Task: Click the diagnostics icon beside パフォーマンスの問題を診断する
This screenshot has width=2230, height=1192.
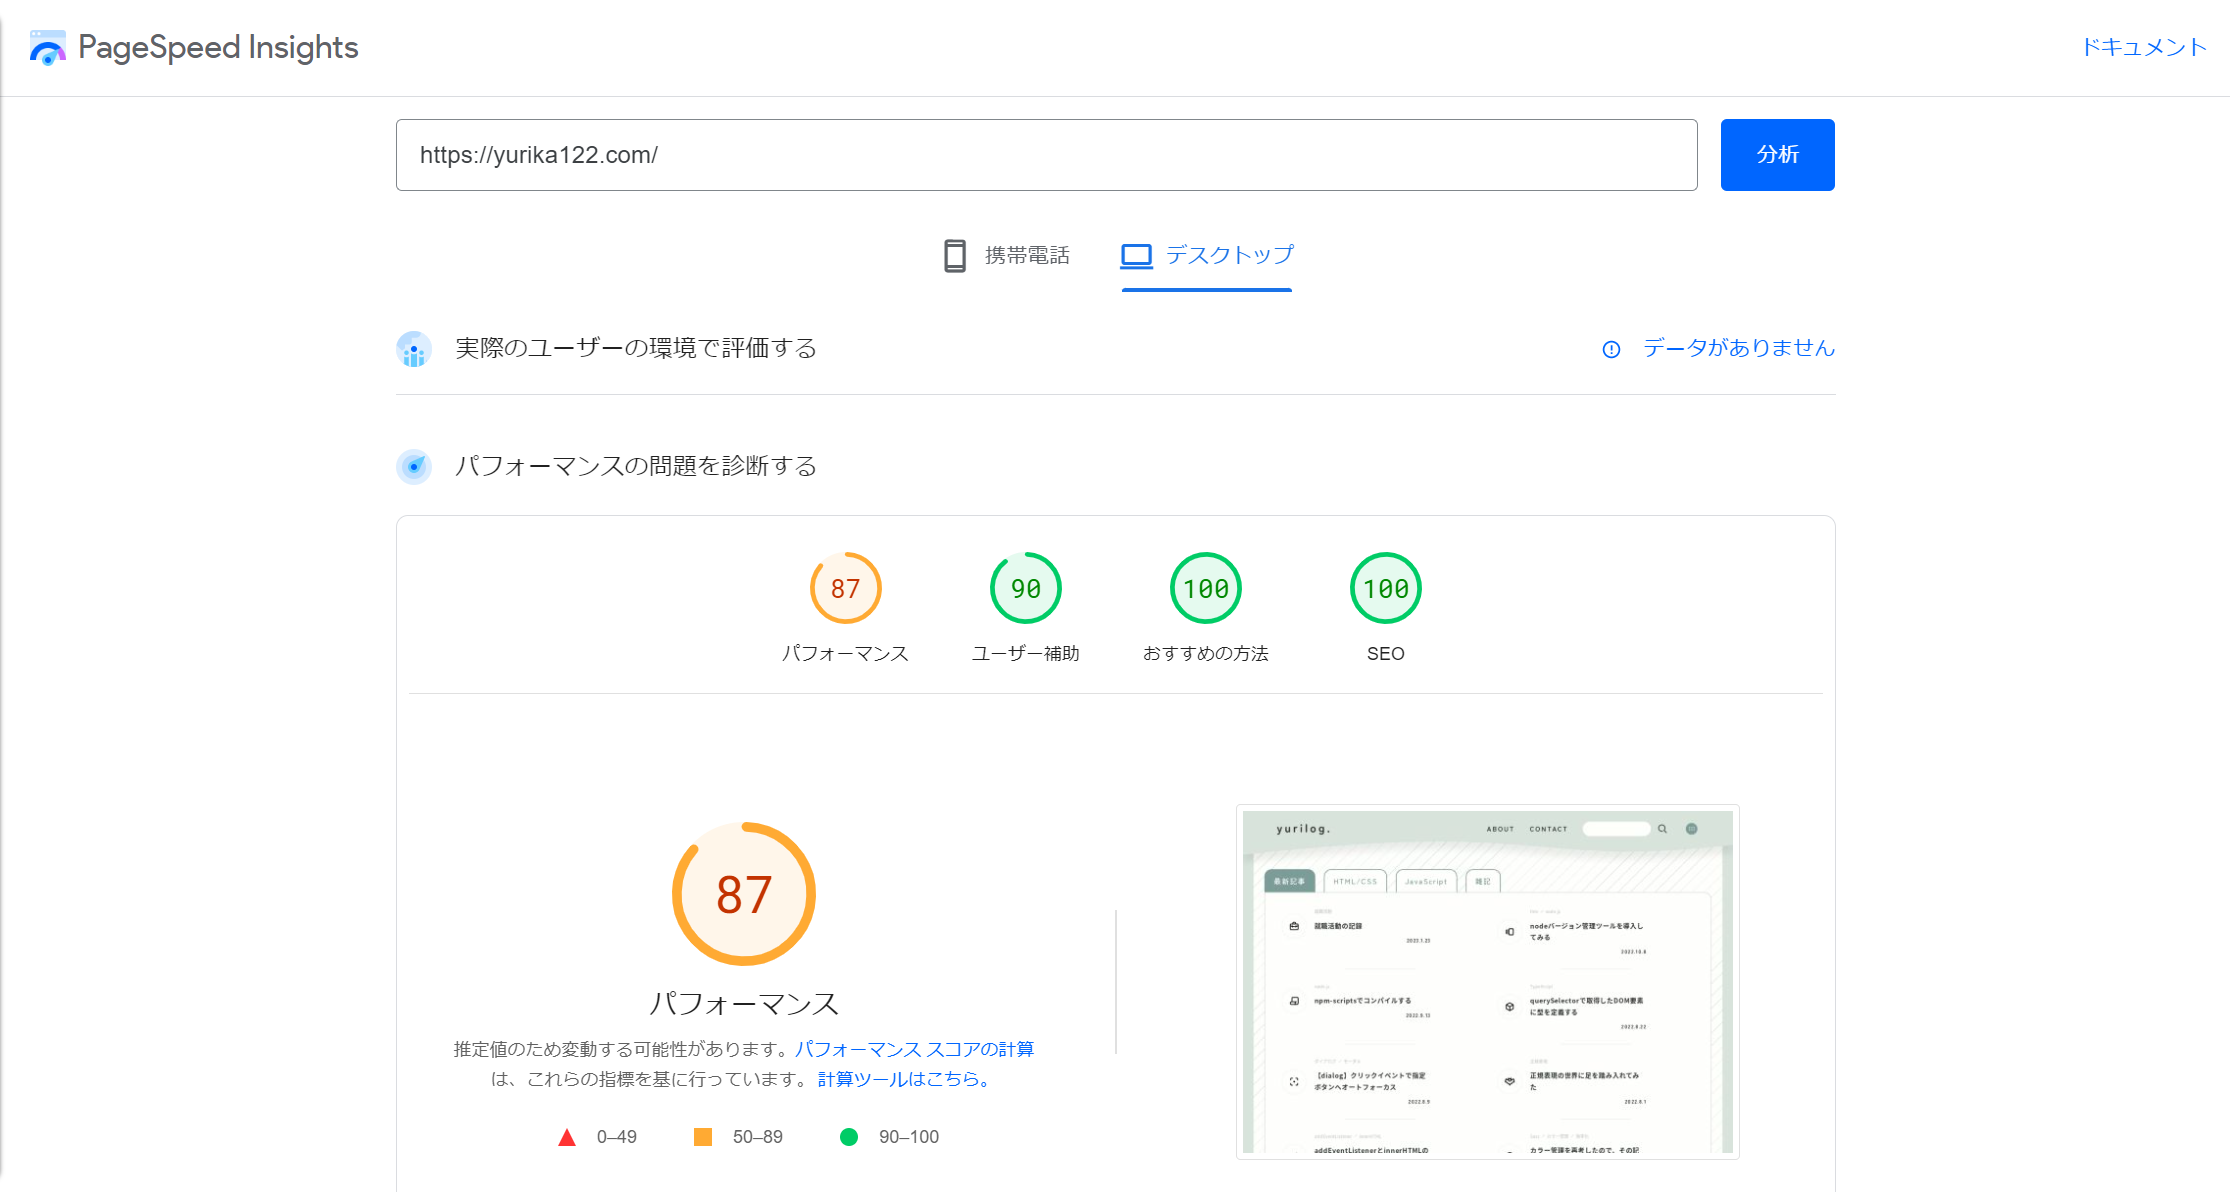Action: [413, 466]
